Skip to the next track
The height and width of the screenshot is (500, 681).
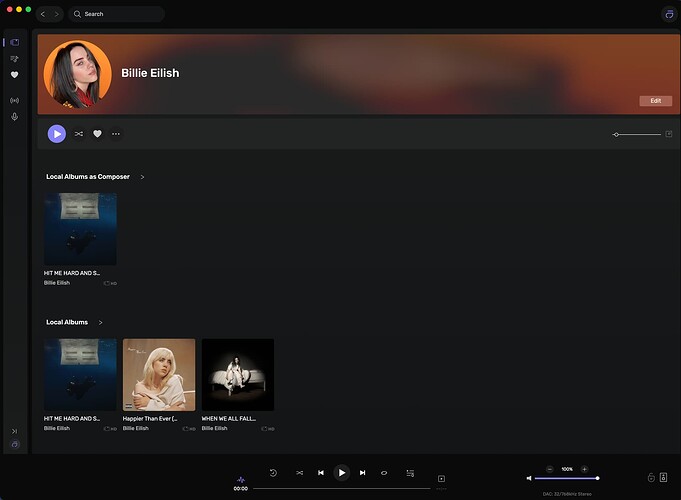362,473
